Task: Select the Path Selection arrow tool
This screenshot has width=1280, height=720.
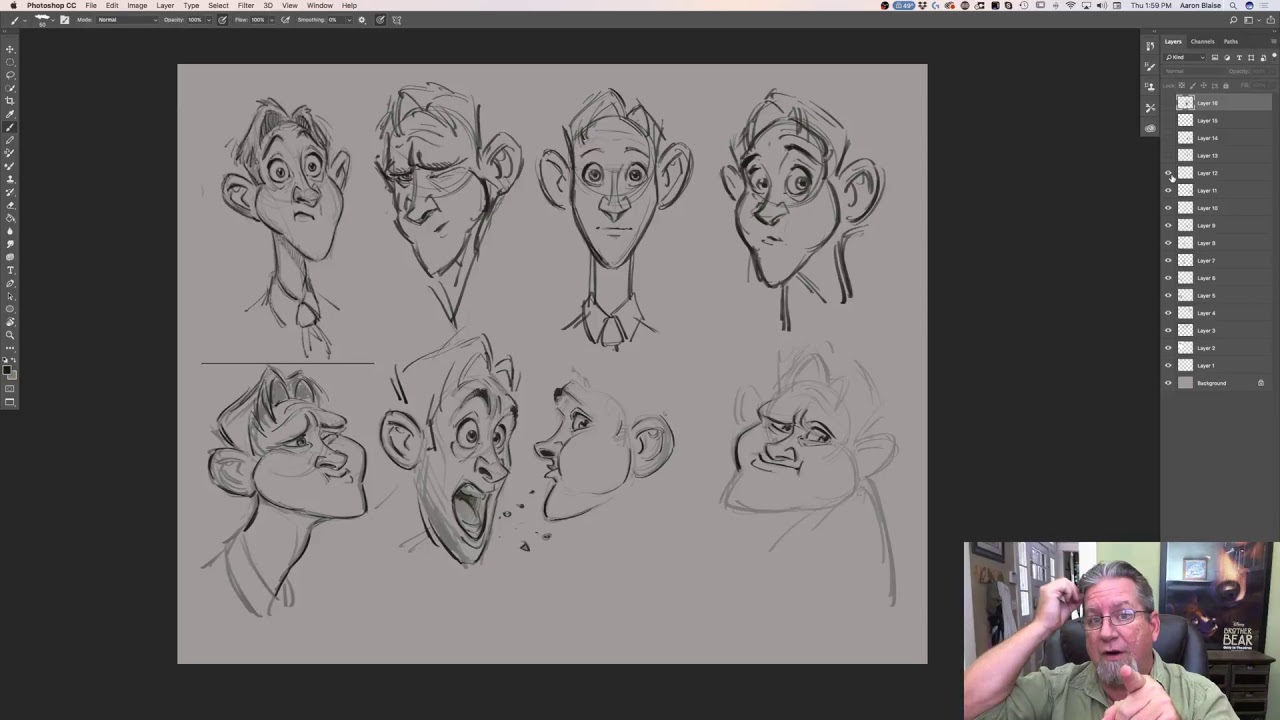Action: (10, 295)
